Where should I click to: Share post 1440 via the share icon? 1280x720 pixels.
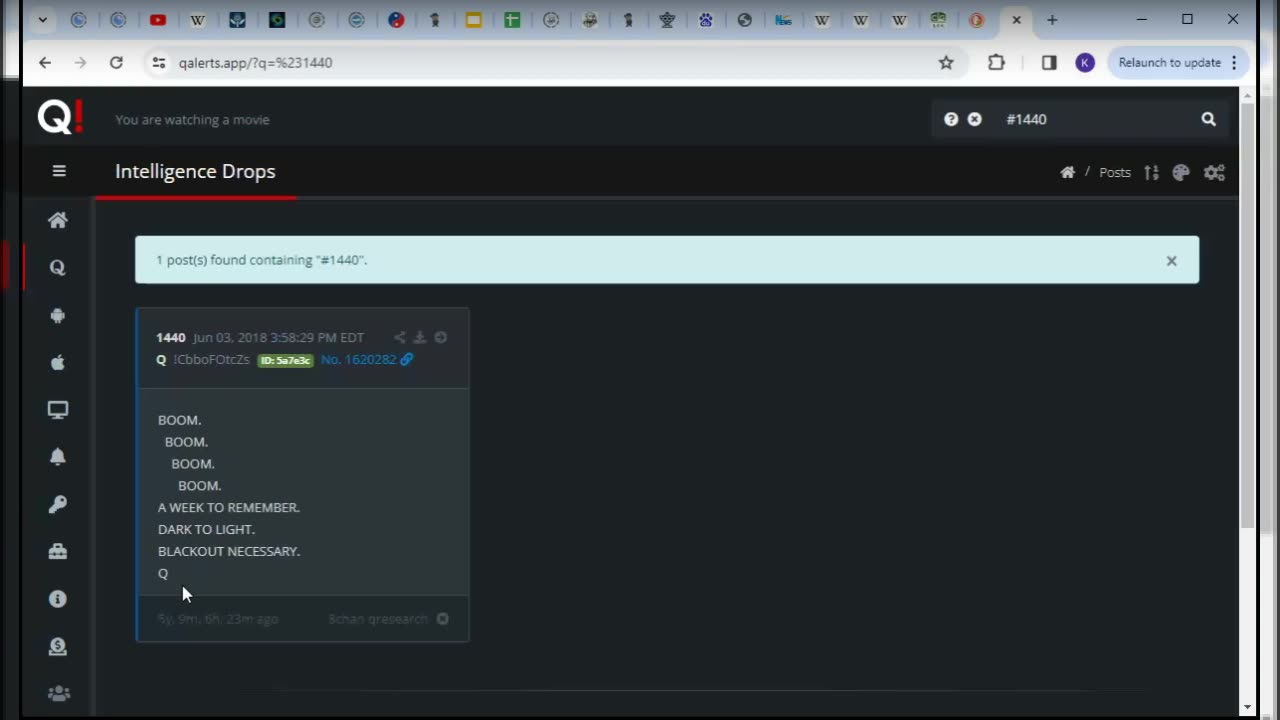point(399,337)
